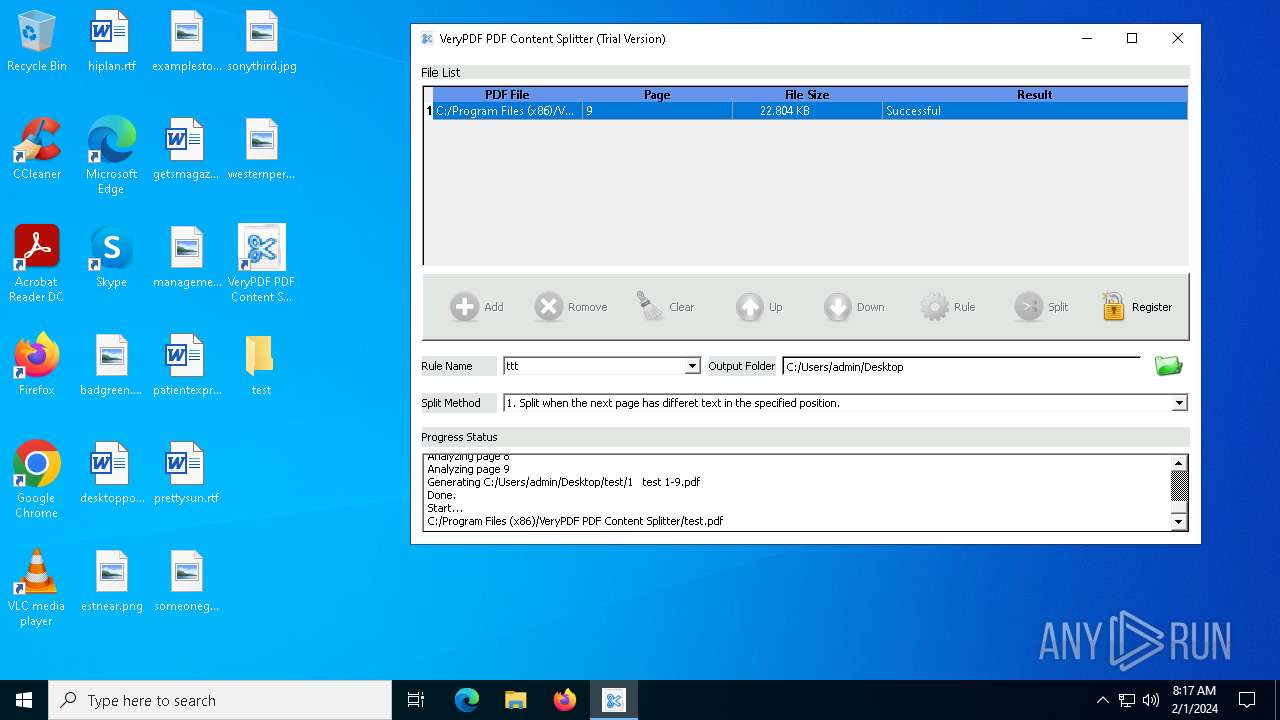
Task: Select the Skype desktop shortcut
Action: tap(111, 258)
